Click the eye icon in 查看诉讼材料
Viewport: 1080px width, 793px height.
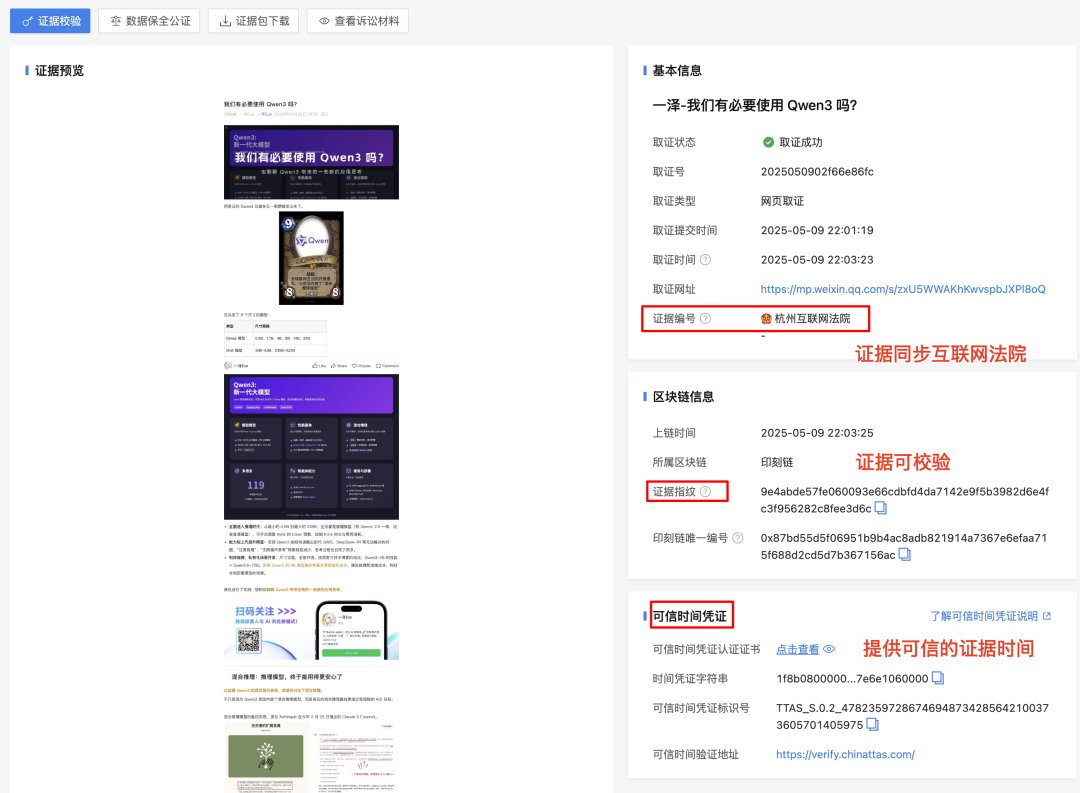(324, 21)
